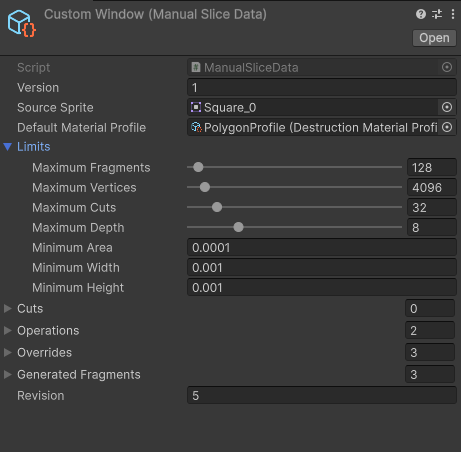This screenshot has height=452, width=461.
Task: Click the Minimum Area label
Action: (72, 248)
